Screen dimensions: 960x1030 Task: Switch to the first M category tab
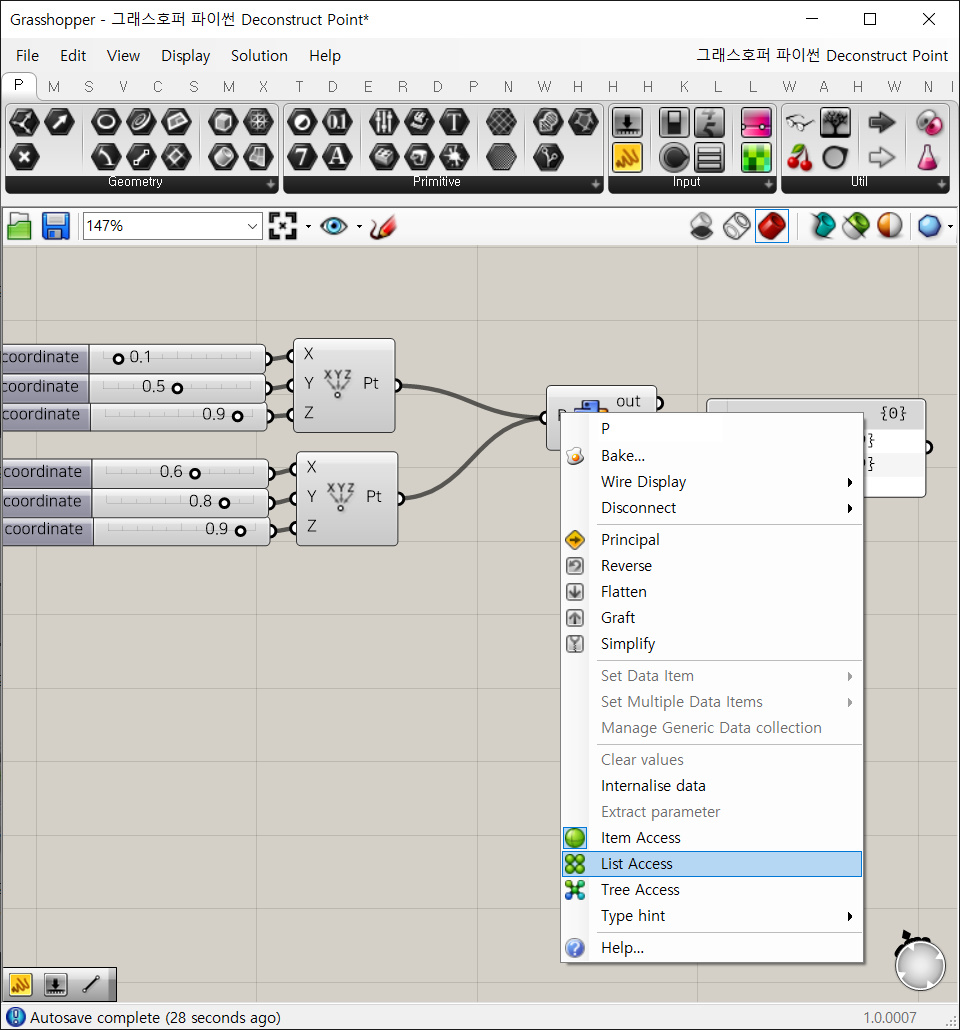(x=54, y=87)
